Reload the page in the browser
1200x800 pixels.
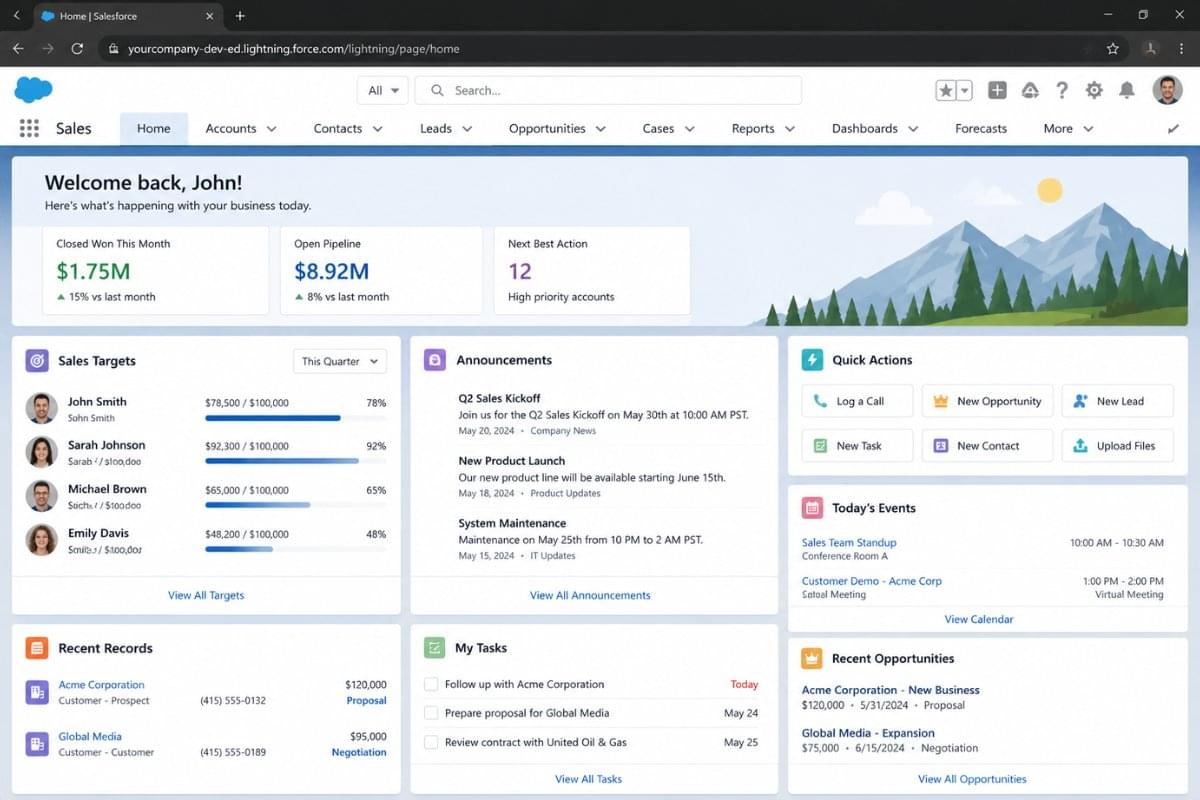pyautogui.click(x=77, y=48)
